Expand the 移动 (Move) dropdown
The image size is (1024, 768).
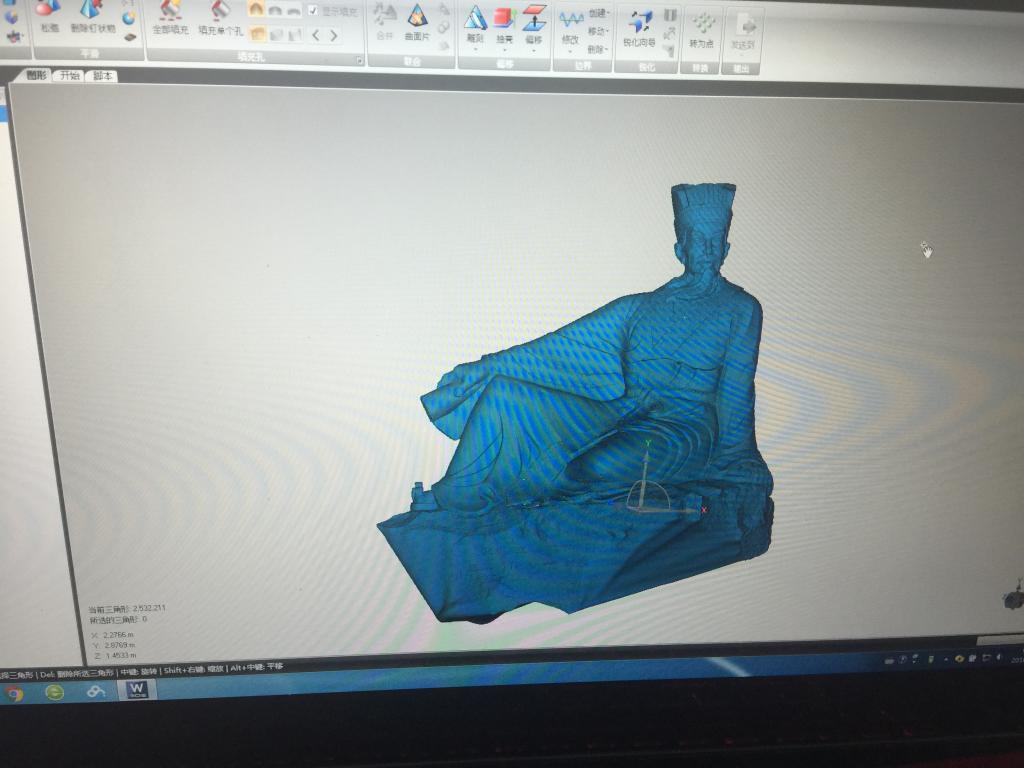click(x=598, y=31)
